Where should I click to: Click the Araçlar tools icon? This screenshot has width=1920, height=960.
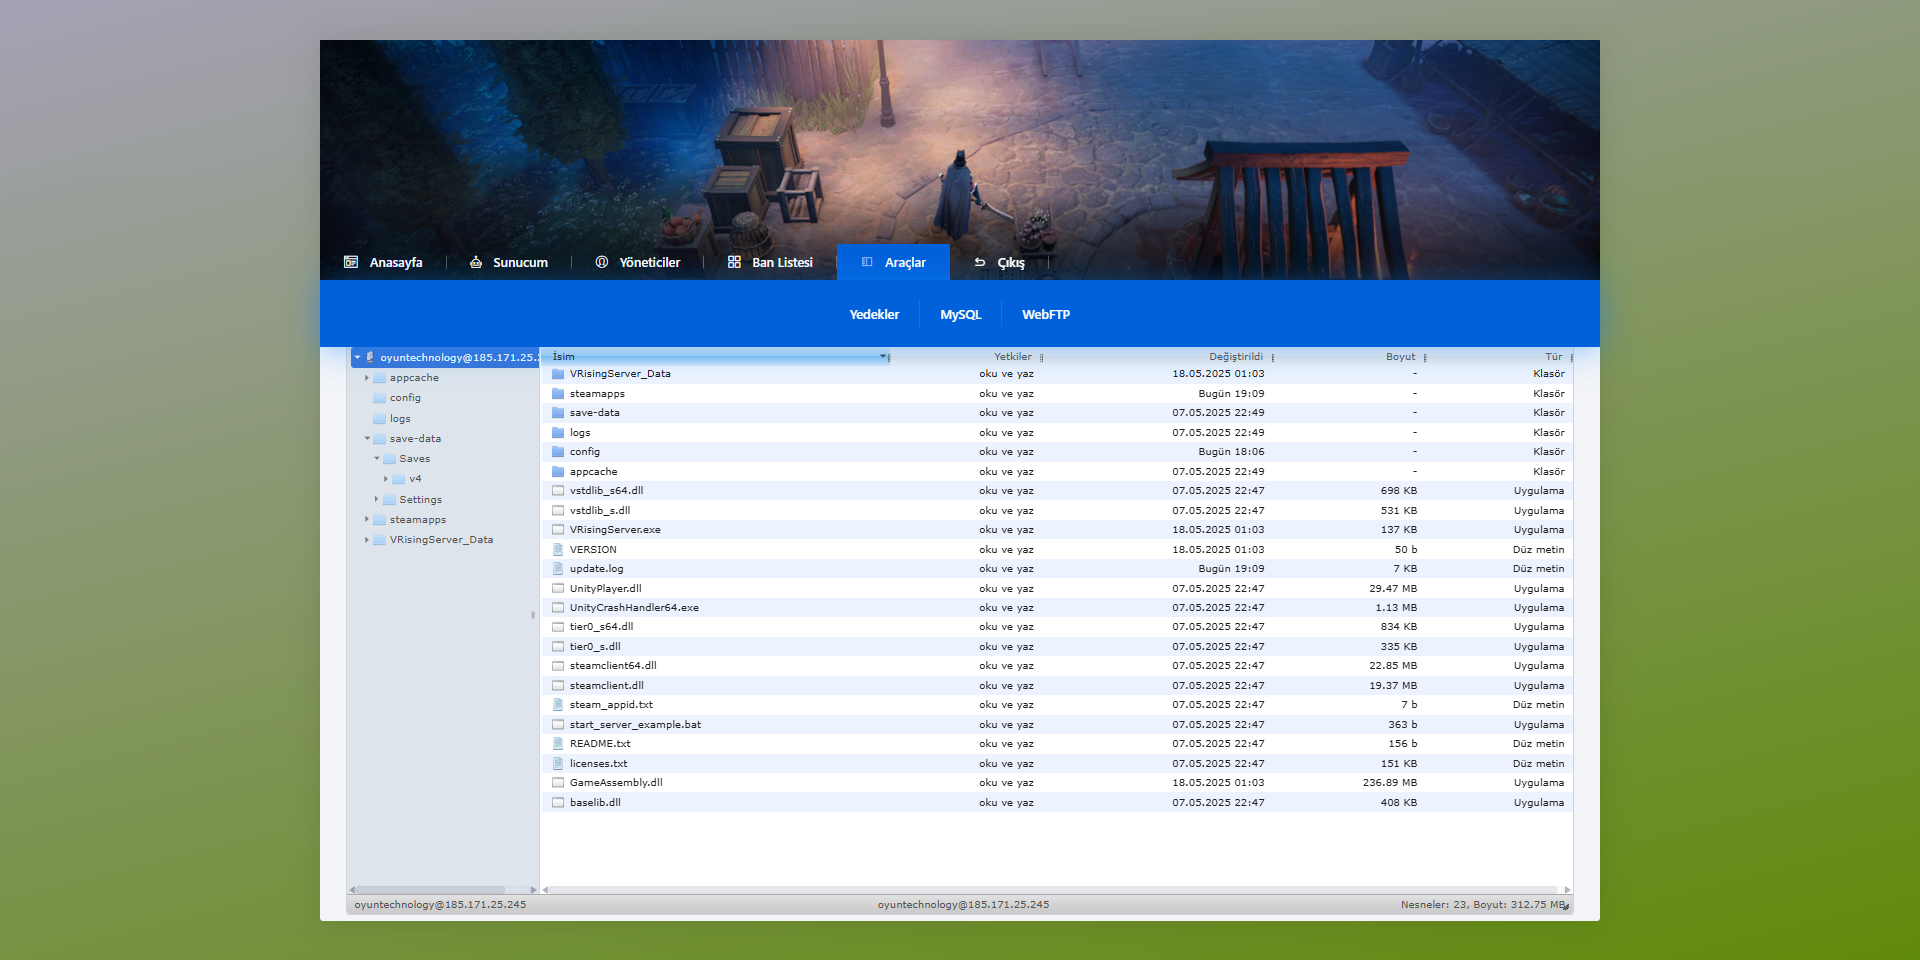coord(867,262)
